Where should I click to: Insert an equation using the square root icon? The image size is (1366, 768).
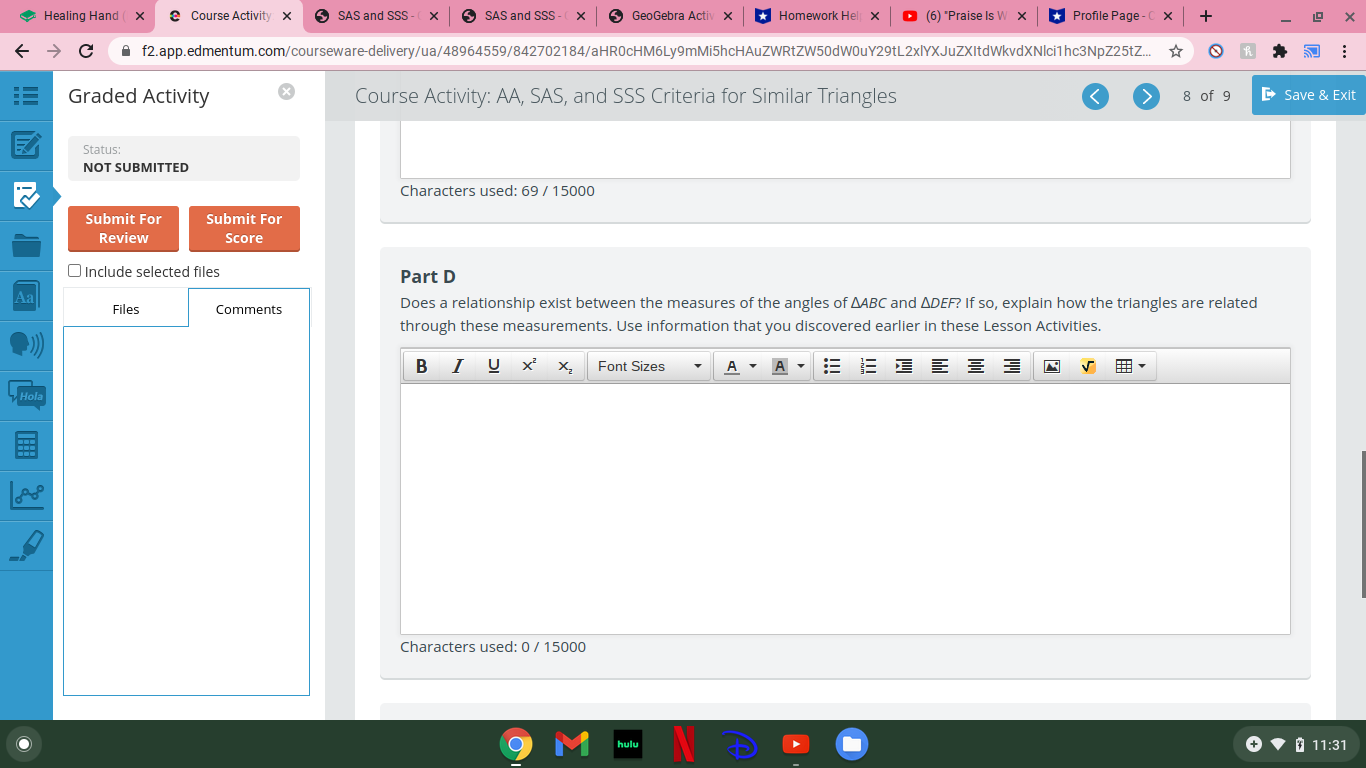1087,366
